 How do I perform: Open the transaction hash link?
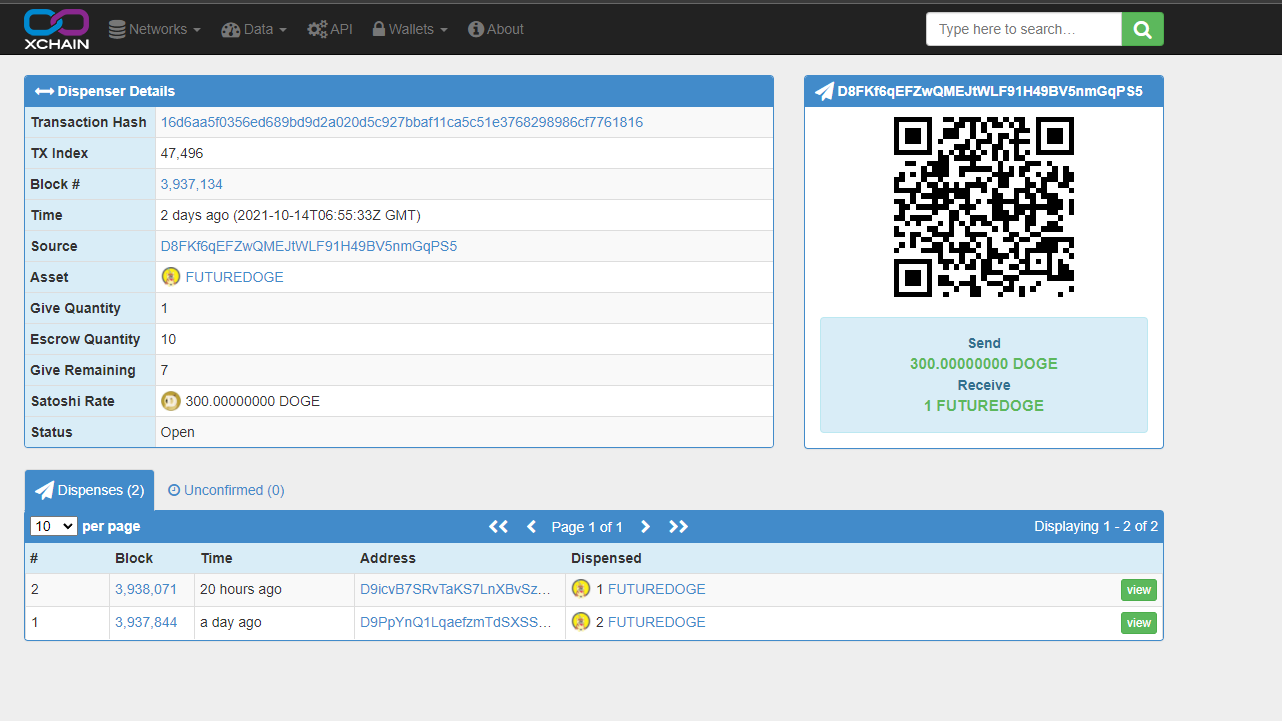[402, 122]
